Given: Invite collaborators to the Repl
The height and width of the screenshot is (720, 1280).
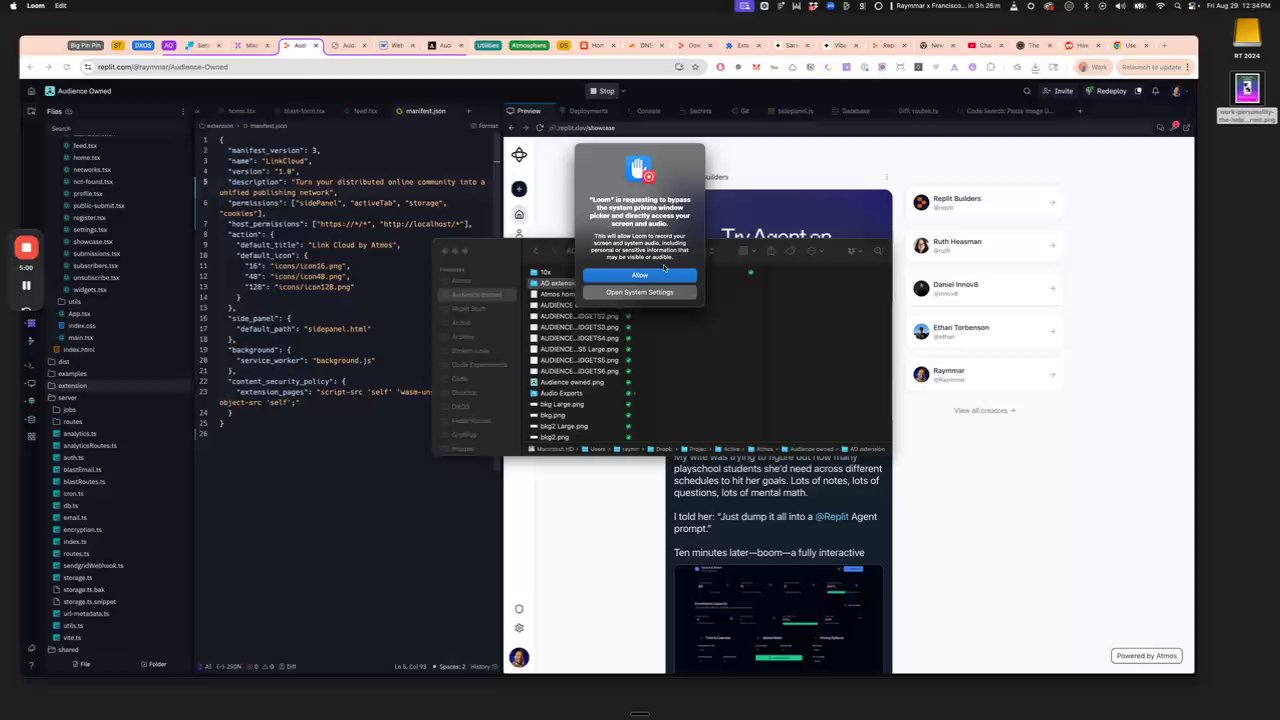Looking at the screenshot, I should point(1058,91).
